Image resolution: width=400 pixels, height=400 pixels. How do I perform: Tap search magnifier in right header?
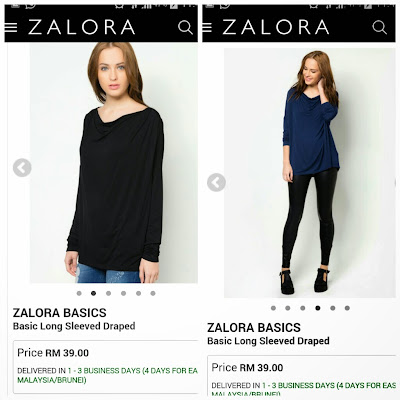point(379,27)
